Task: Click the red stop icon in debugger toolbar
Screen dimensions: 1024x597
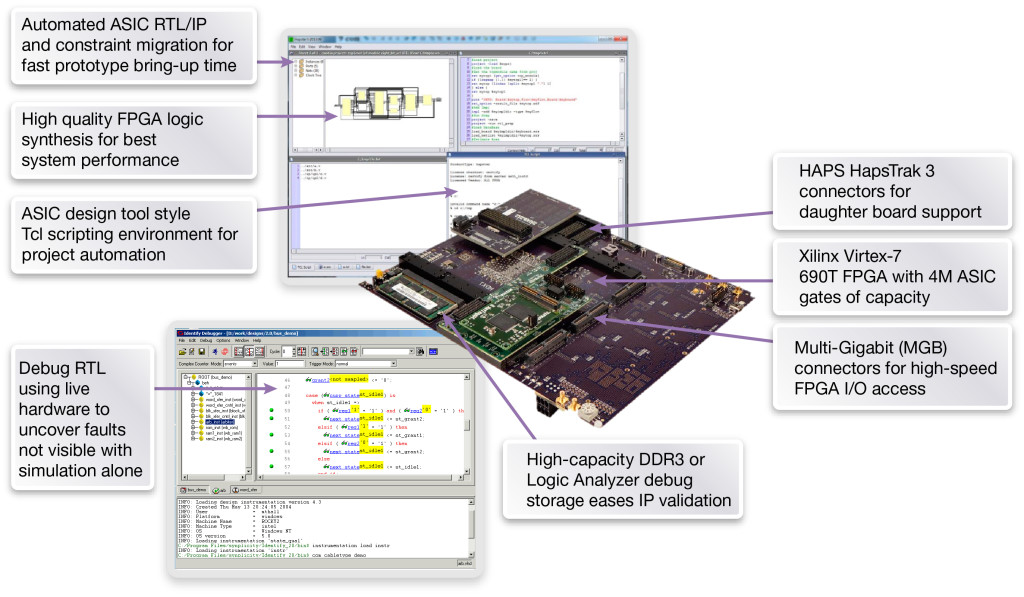Action: pos(225,351)
